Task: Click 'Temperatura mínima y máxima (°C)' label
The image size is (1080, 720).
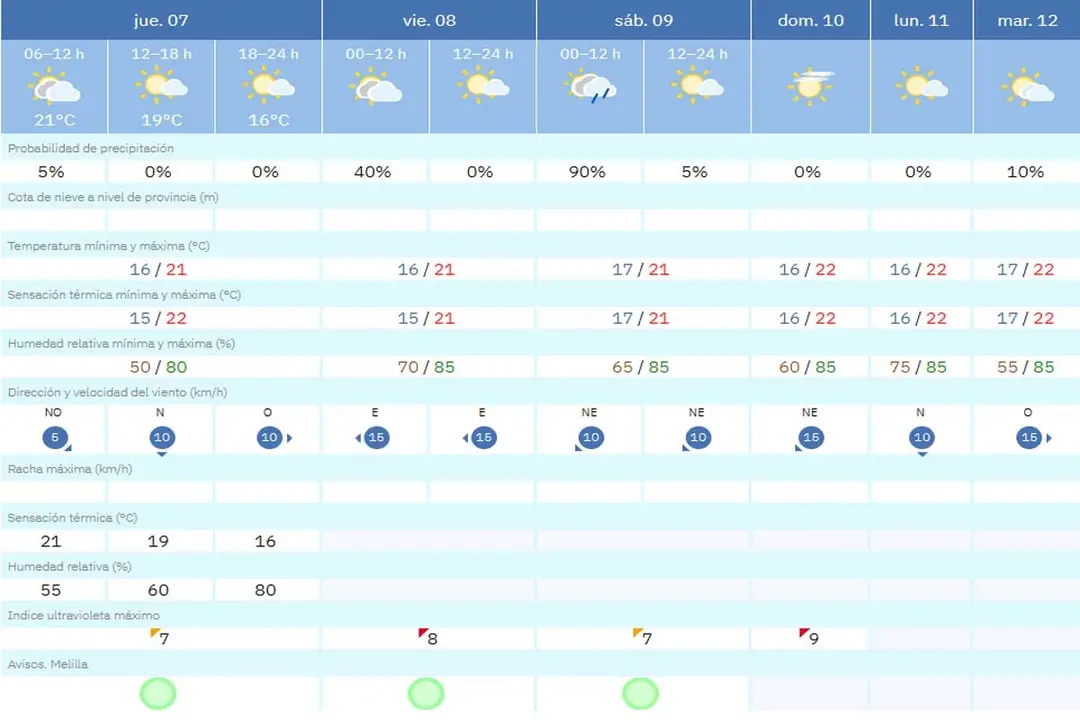Action: coord(109,246)
